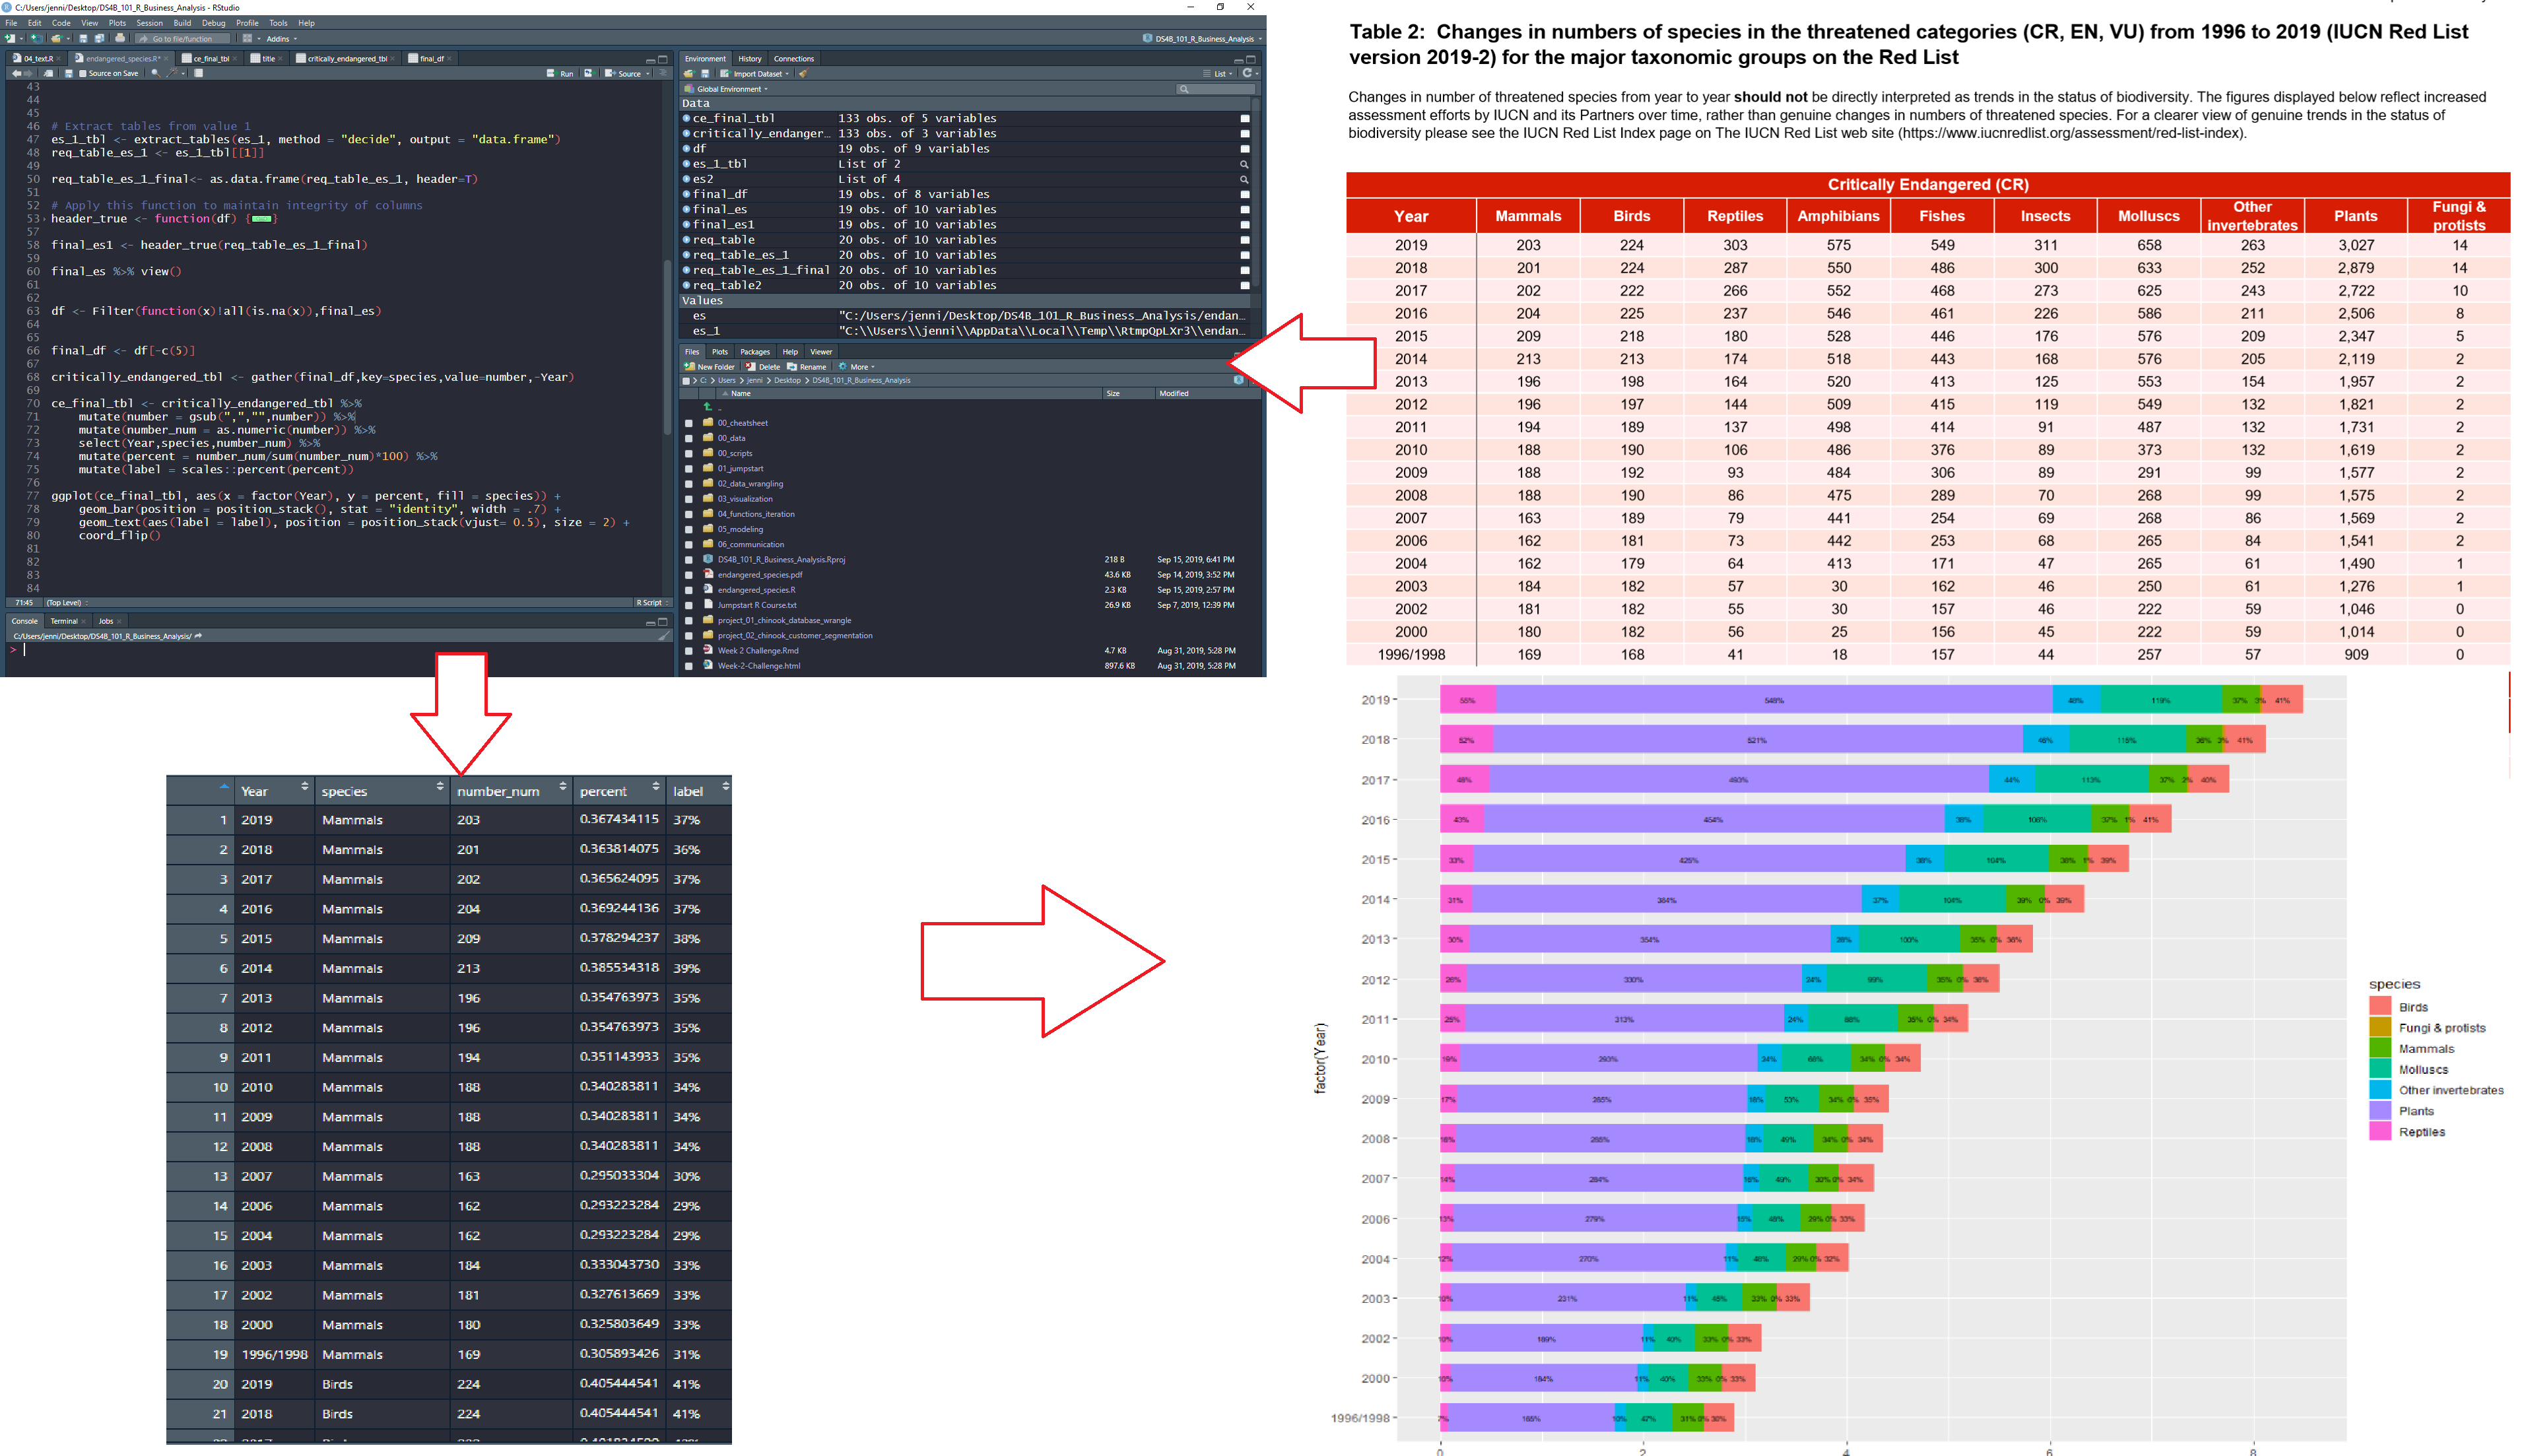Click the Save workspace icon in Environment pane
Viewport: 2530px width, 1456px height.
(x=705, y=74)
